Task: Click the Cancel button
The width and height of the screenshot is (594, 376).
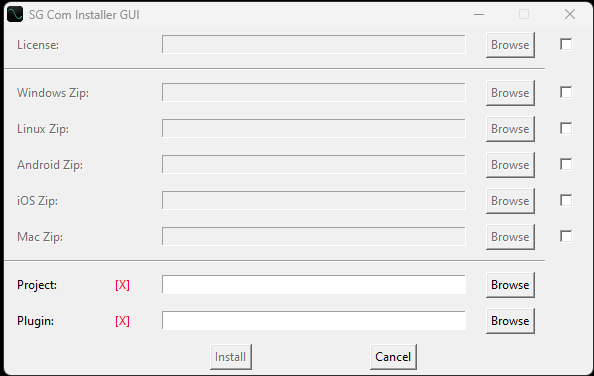Action: pos(393,357)
